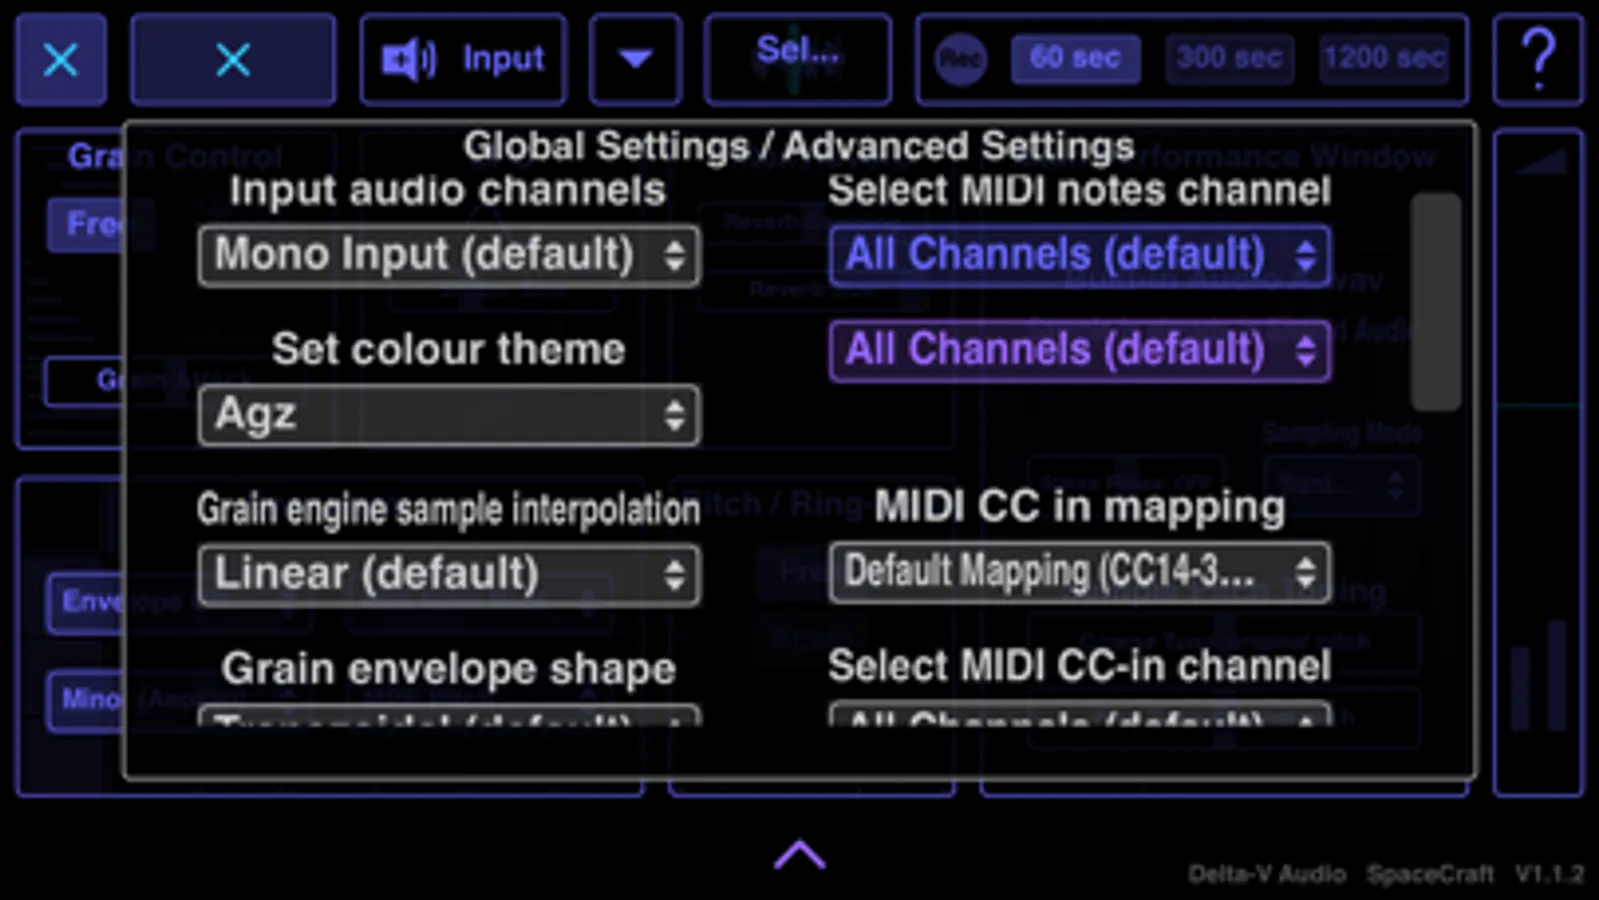Click the volume level triangle icon
Screen dimensions: 1599x900
(x=1540, y=162)
